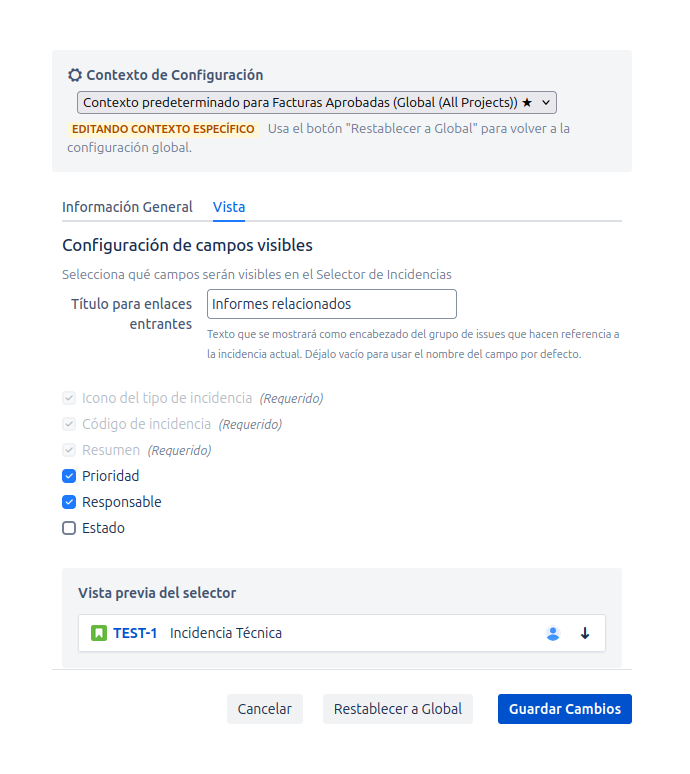Focus the Título para enlaces entrantes field

(x=331, y=304)
